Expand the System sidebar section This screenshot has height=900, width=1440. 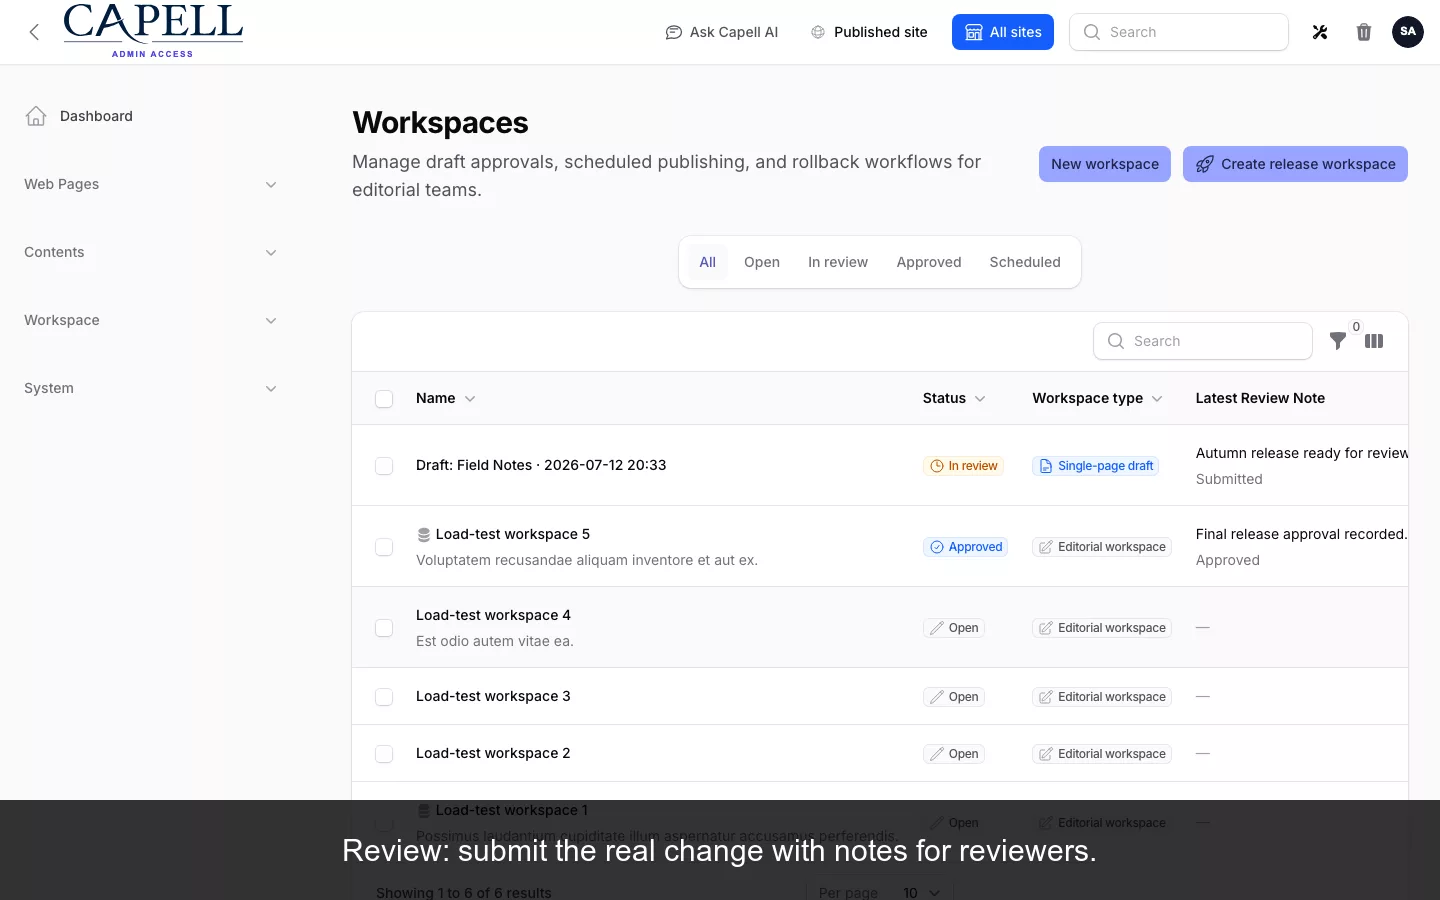pos(150,388)
